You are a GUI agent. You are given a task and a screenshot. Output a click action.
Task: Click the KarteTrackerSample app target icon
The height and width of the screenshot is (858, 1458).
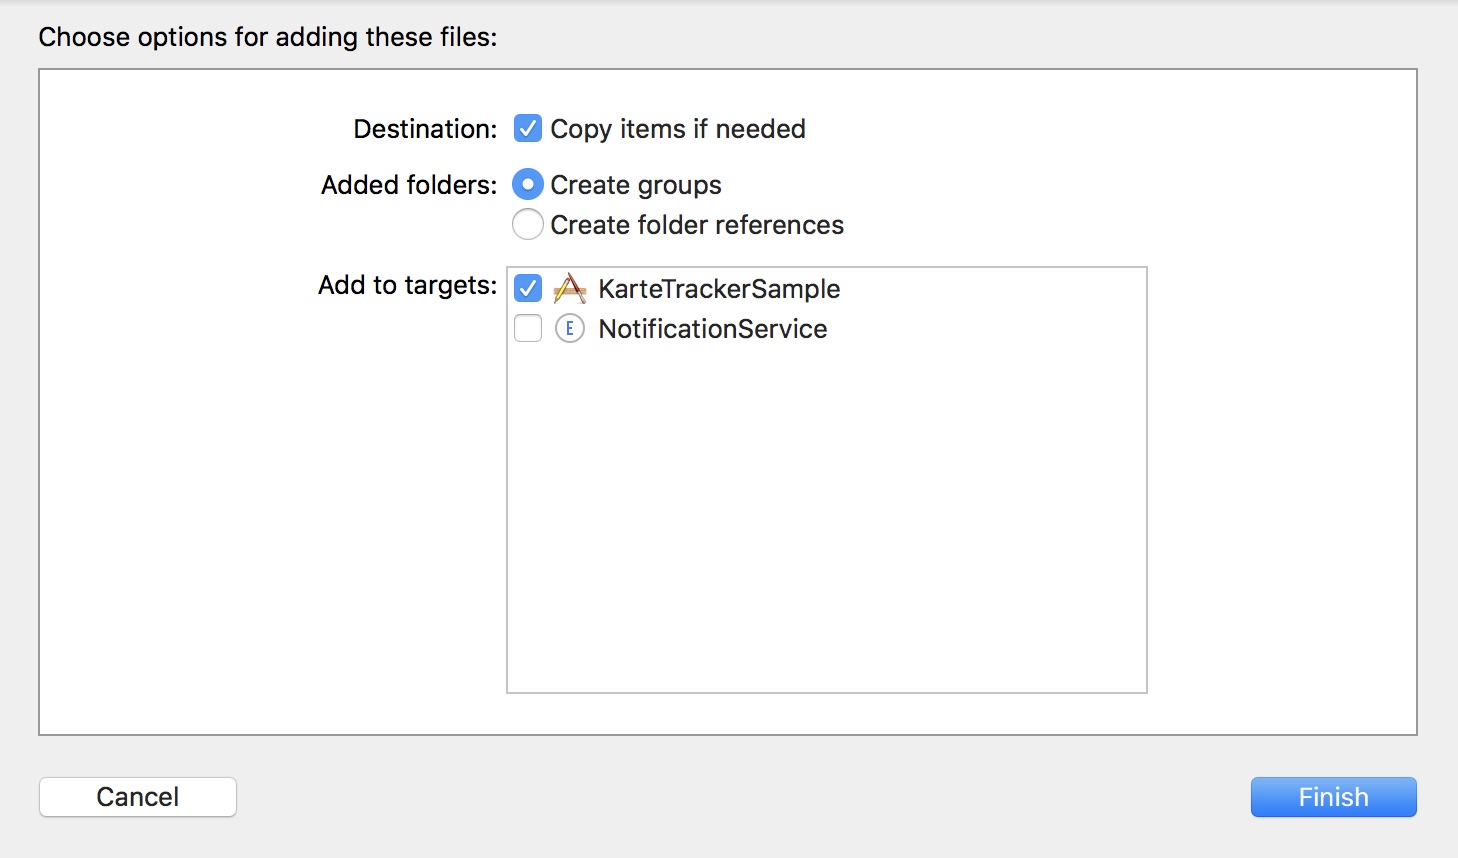click(x=570, y=289)
